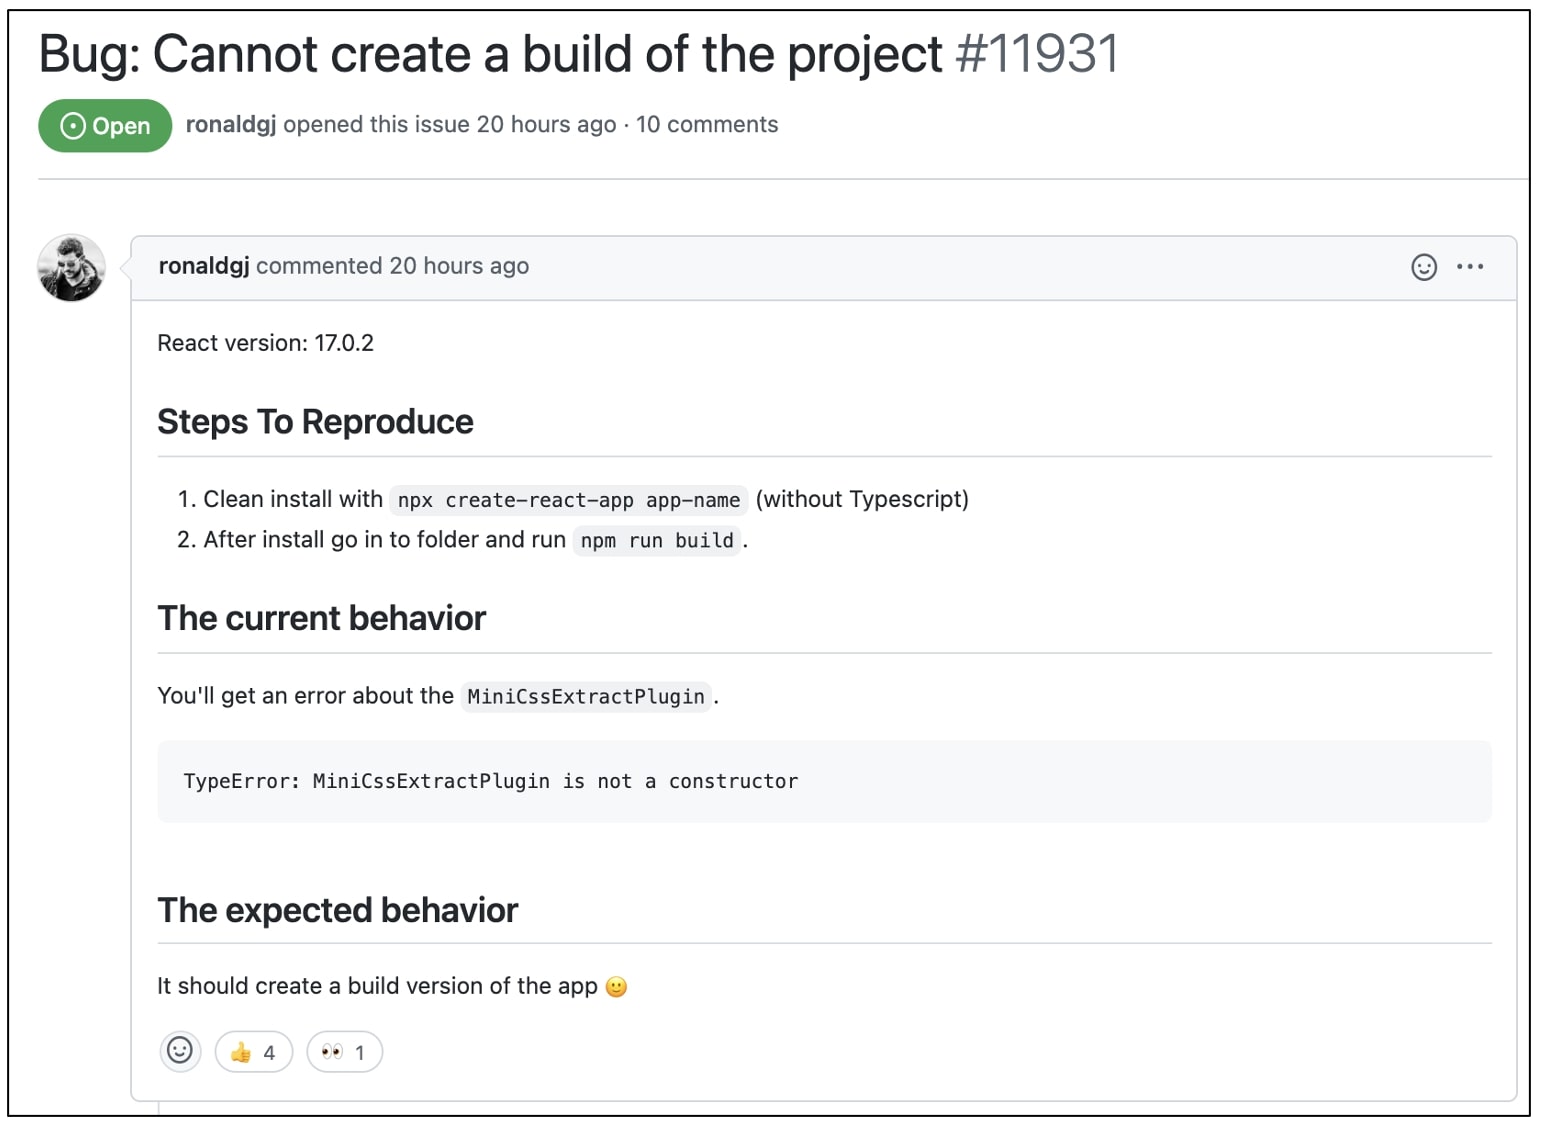This screenshot has height=1126, width=1542.
Task: Open the emoji reaction dropdown at comment bottom
Action: coord(180,1051)
